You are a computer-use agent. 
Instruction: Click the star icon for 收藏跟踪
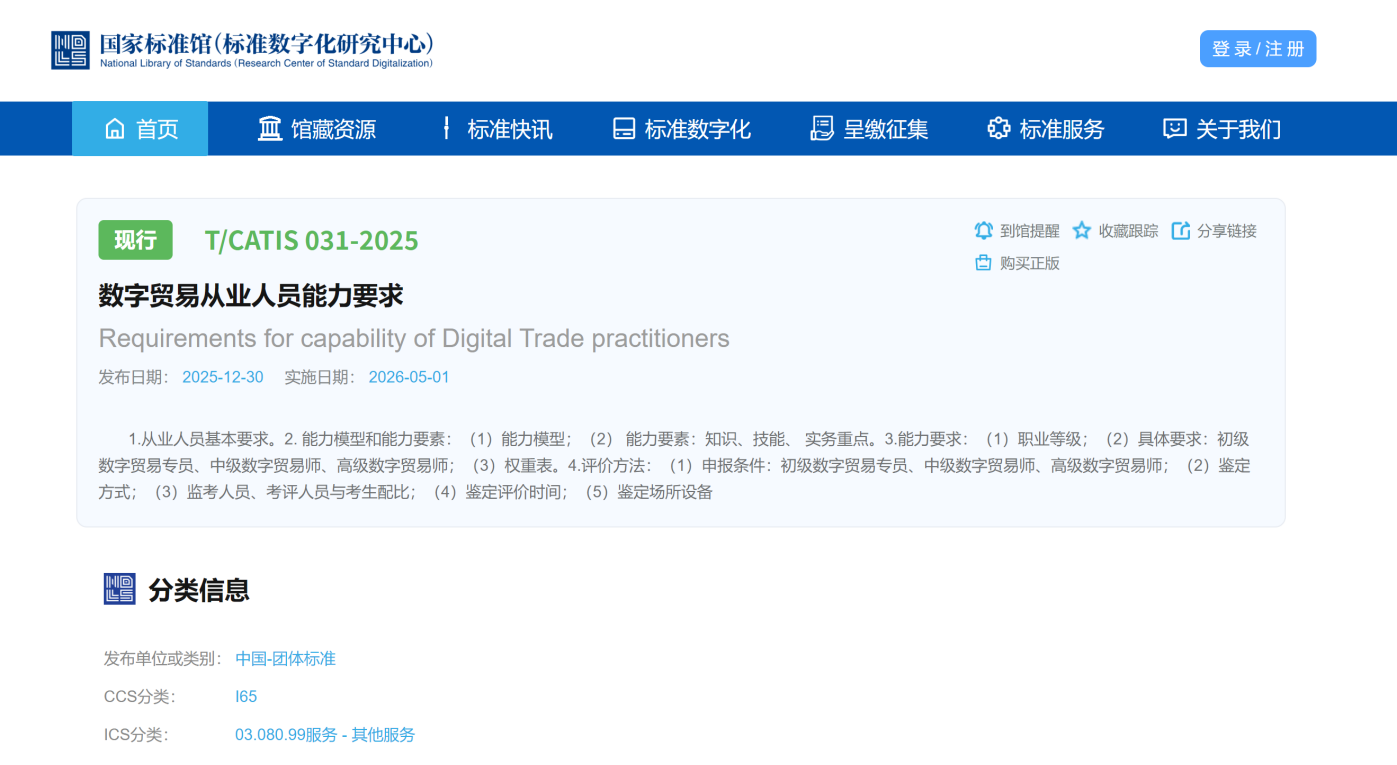(1082, 231)
